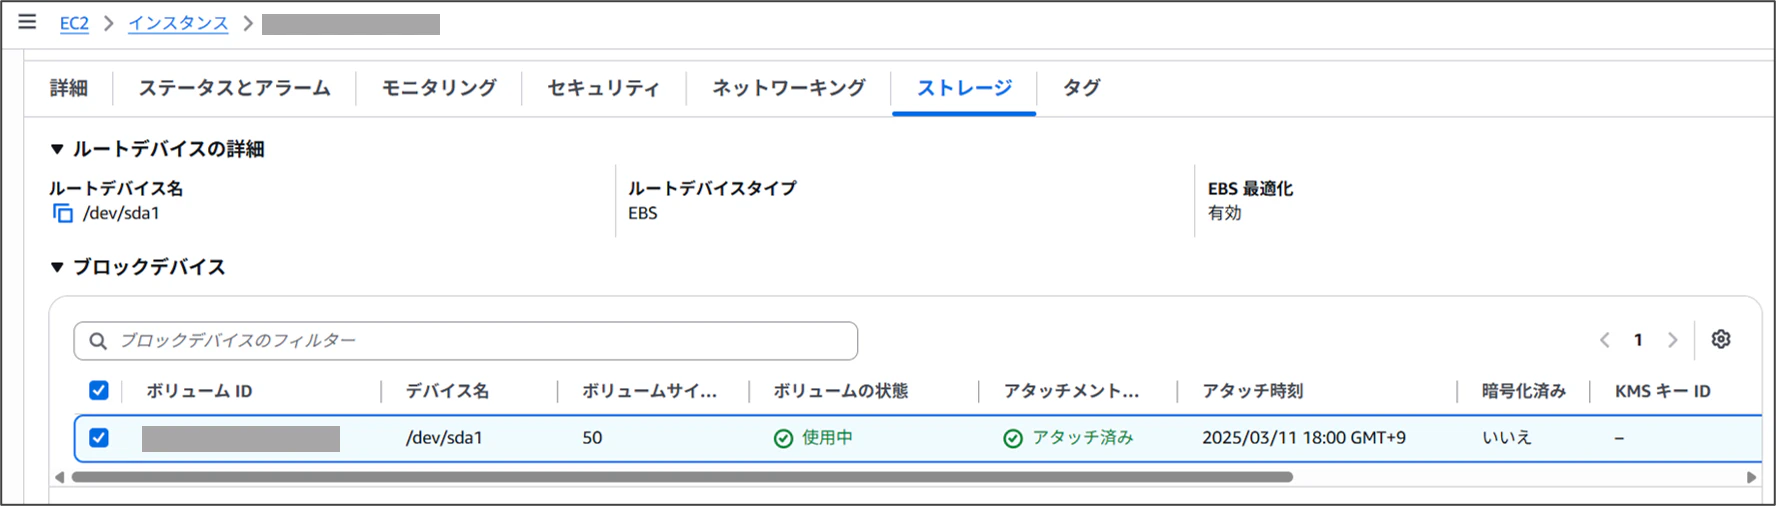The height and width of the screenshot is (506, 1776).
Task: Click the ボリュームの状態 column header
Action: click(x=840, y=391)
